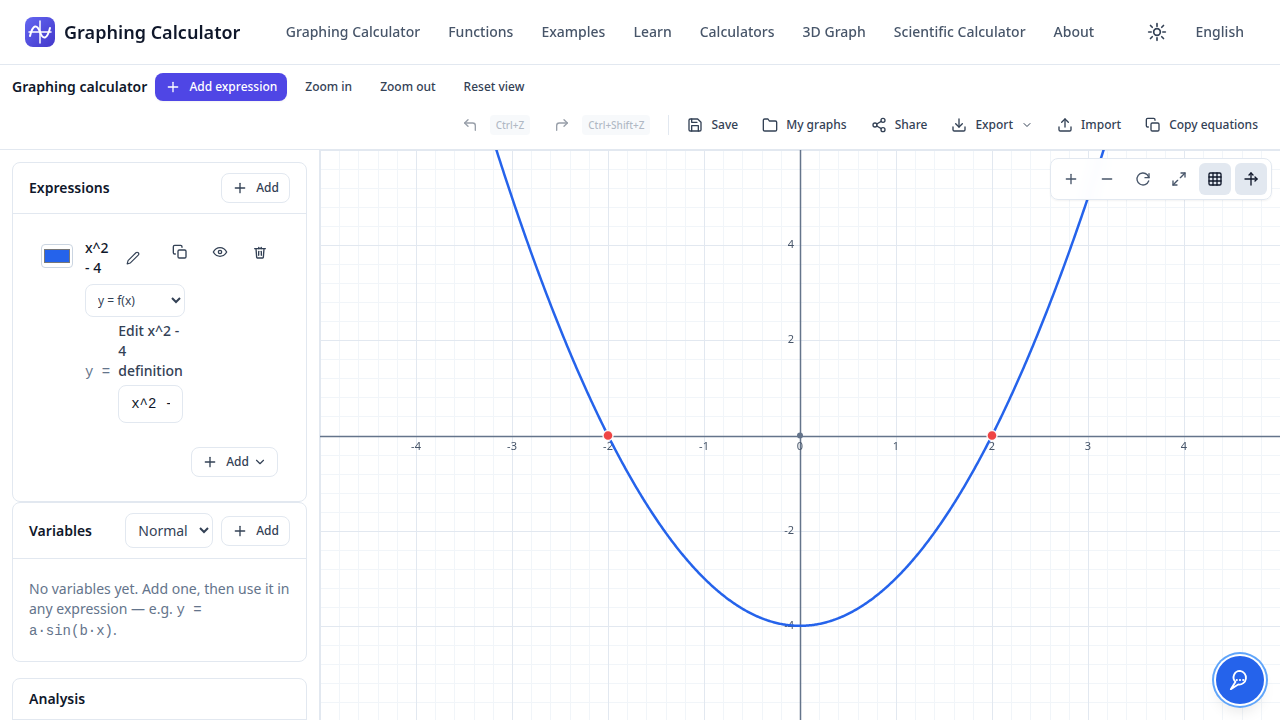Delete the x^2 - 4 expression with trash icon
Screen dimensions: 1280x720
[x=260, y=252]
